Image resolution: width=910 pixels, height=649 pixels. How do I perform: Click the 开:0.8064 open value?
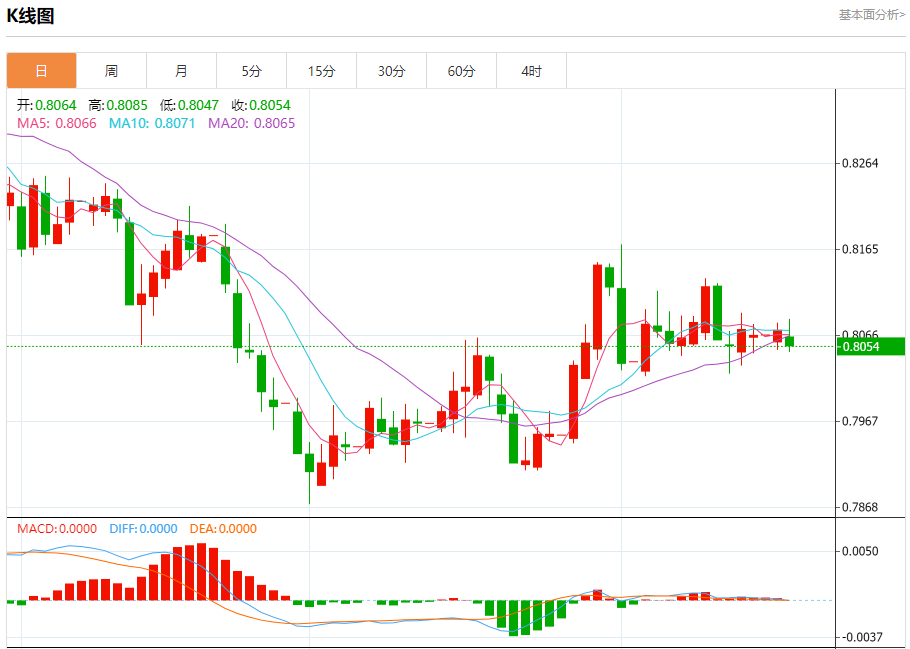pos(46,105)
